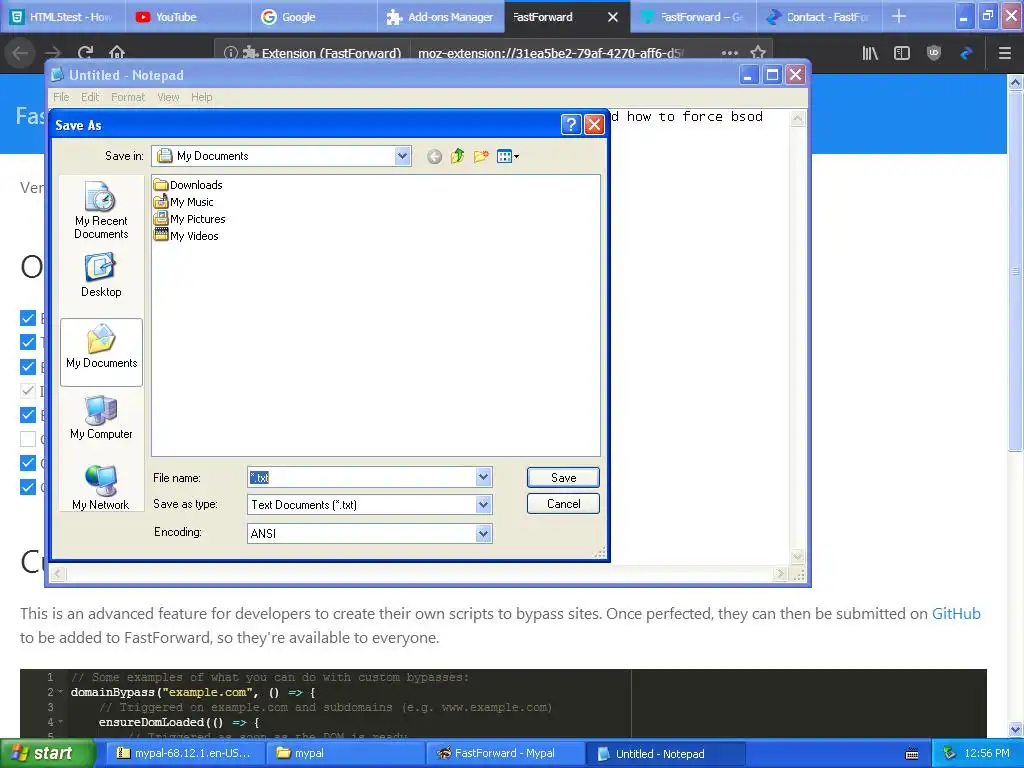Toggle the greyed-out fourth option checkbox
Viewport: 1024px width, 768px height.
point(28,391)
